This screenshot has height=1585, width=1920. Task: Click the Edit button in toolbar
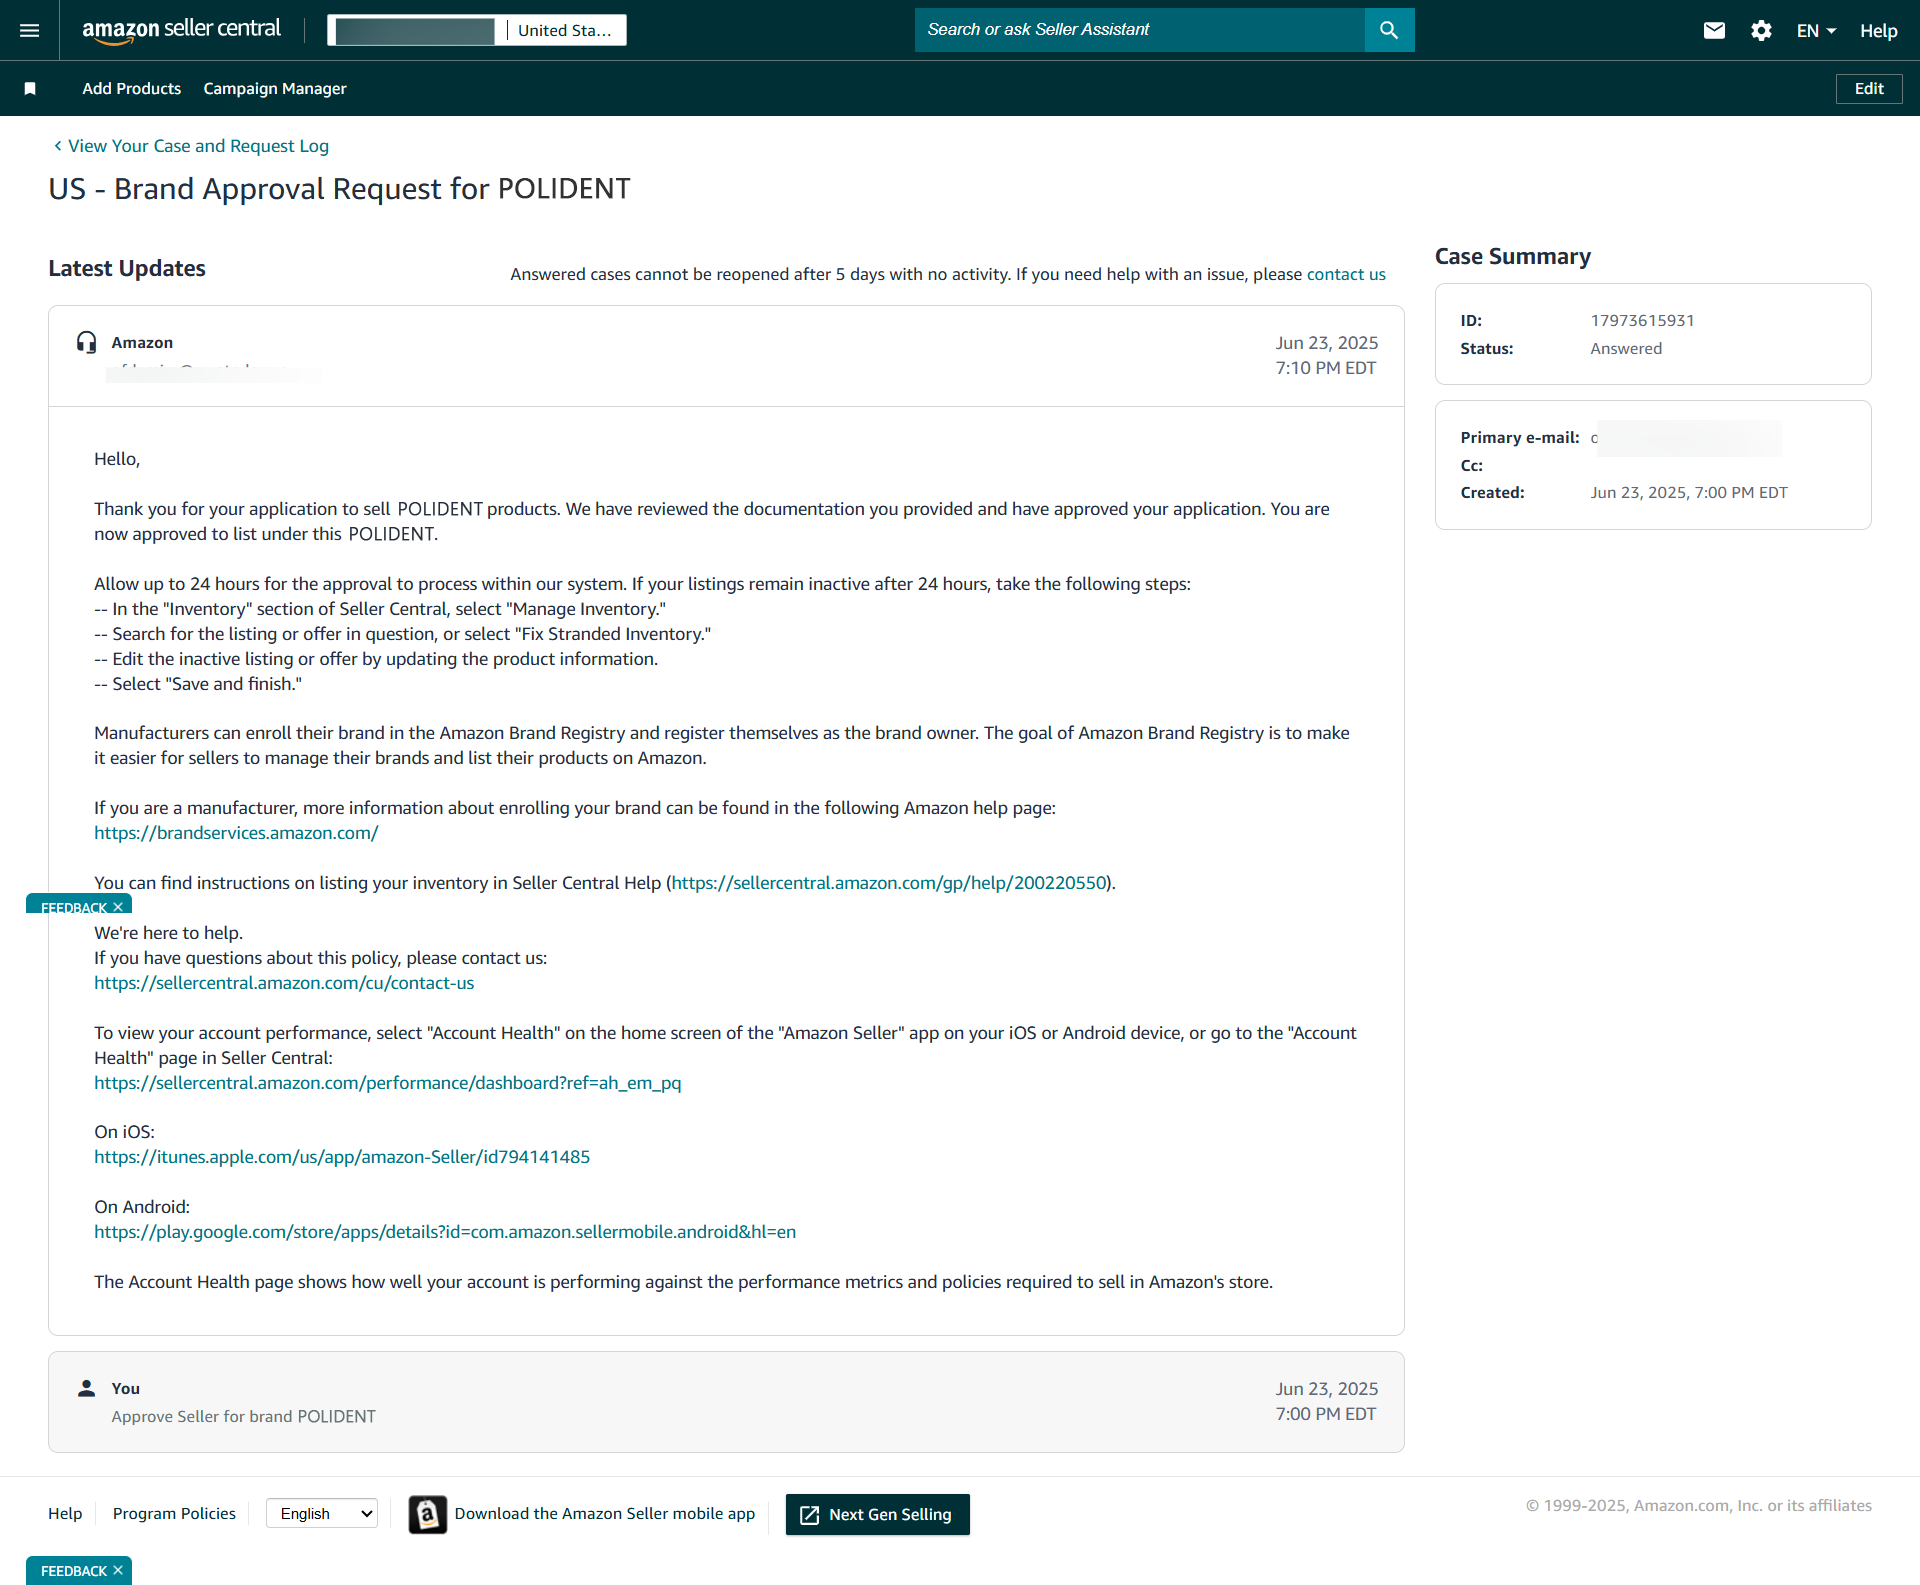[x=1868, y=89]
